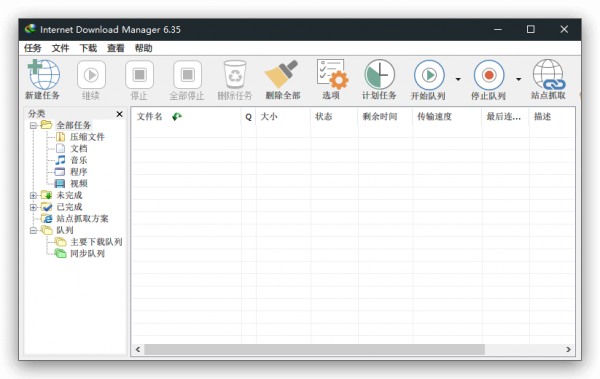Image resolution: width=600 pixels, height=379 pixels.
Task: Click the horizontal scrollbar thumb
Action: tap(314, 350)
